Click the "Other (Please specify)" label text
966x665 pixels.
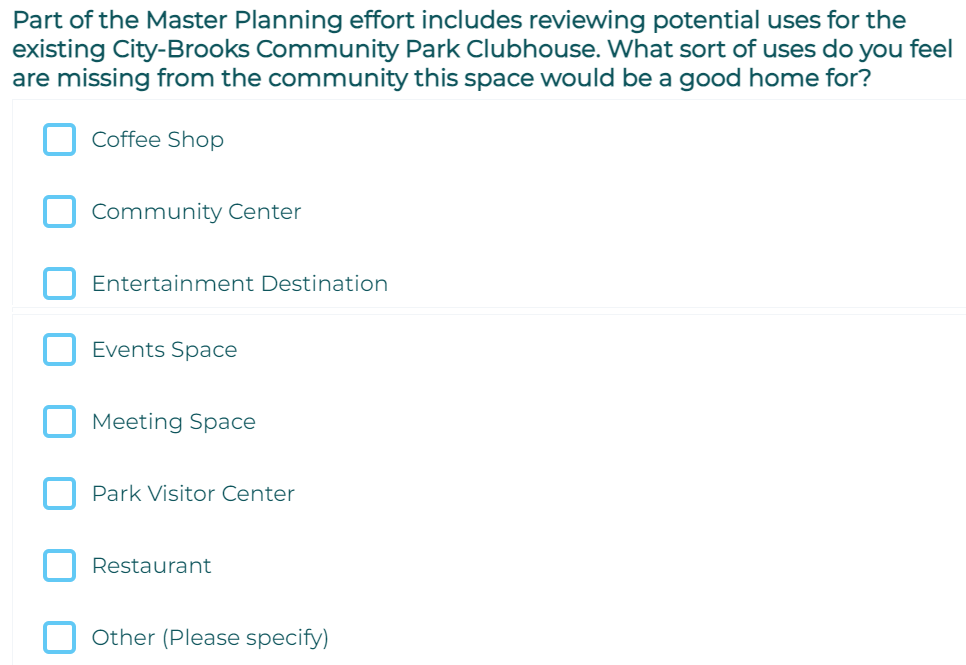[210, 638]
